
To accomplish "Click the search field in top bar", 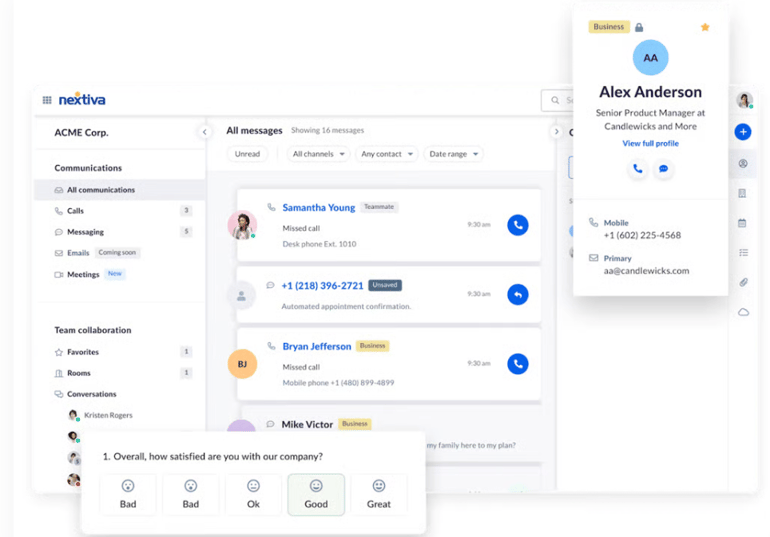I will [x=557, y=100].
